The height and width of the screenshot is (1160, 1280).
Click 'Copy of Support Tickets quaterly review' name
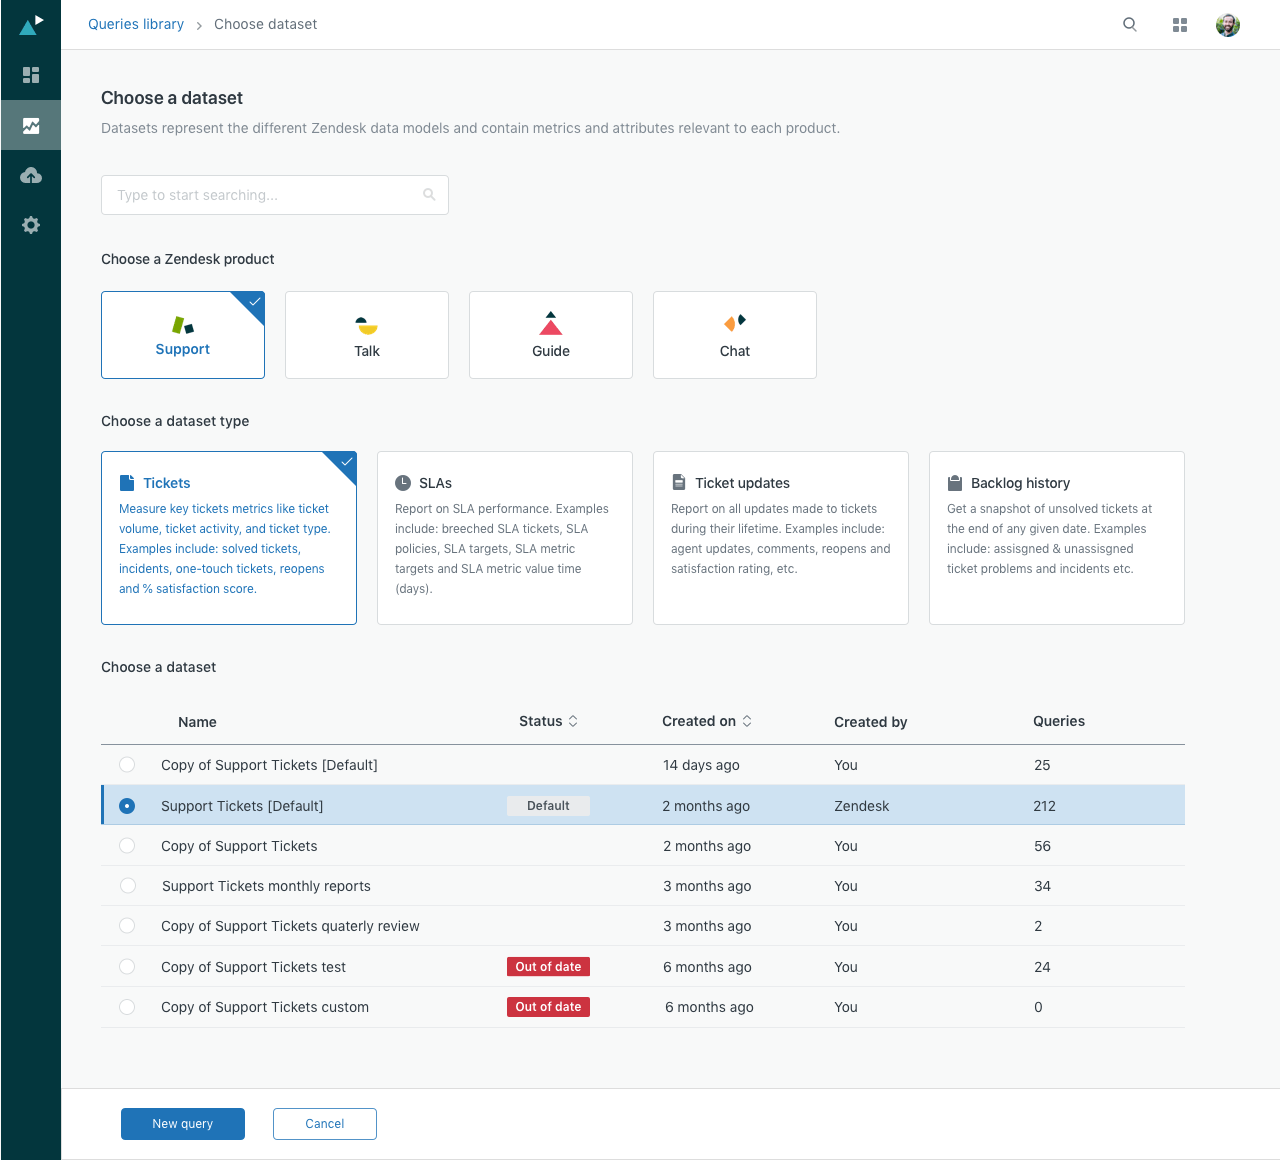coord(290,926)
